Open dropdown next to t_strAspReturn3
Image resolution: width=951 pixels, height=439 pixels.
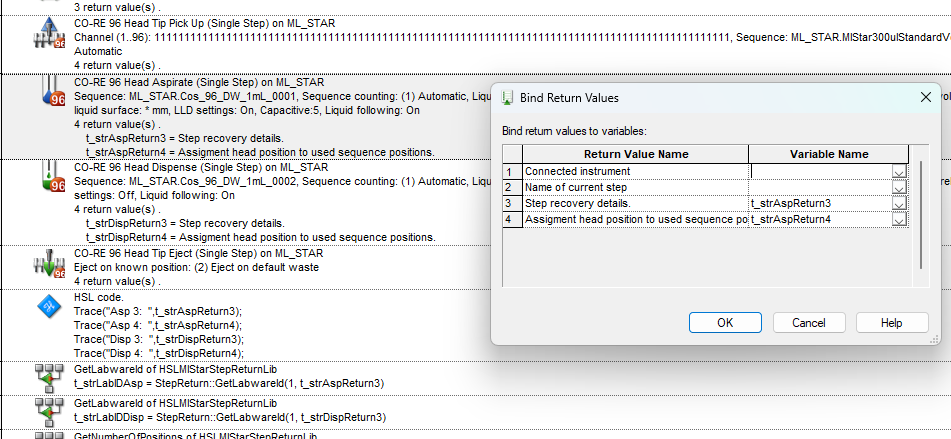coord(899,204)
